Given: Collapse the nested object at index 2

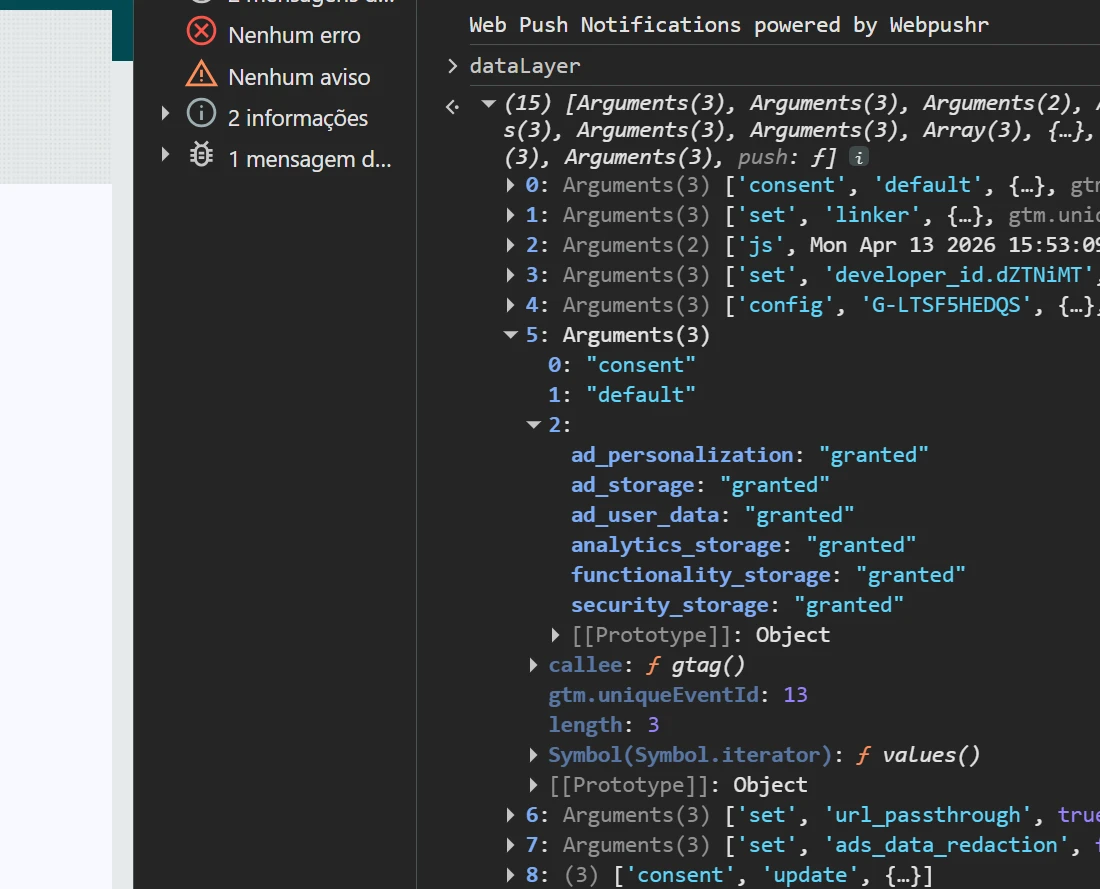Looking at the screenshot, I should [x=534, y=425].
